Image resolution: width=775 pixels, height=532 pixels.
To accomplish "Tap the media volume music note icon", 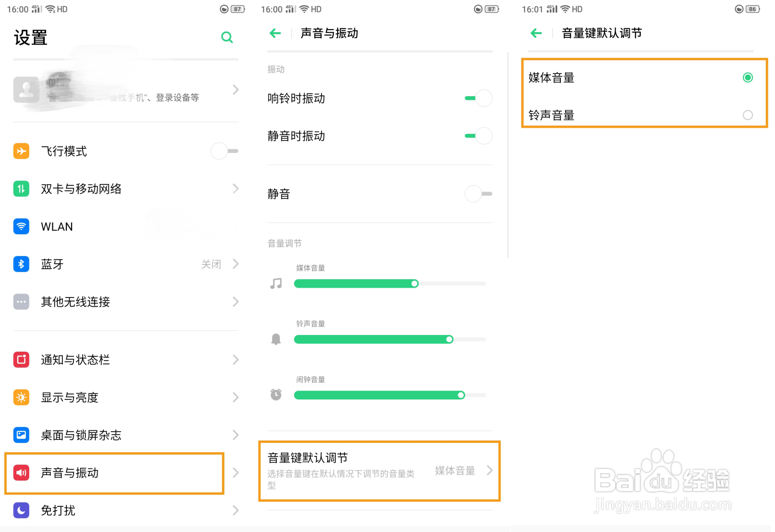I will (x=276, y=283).
